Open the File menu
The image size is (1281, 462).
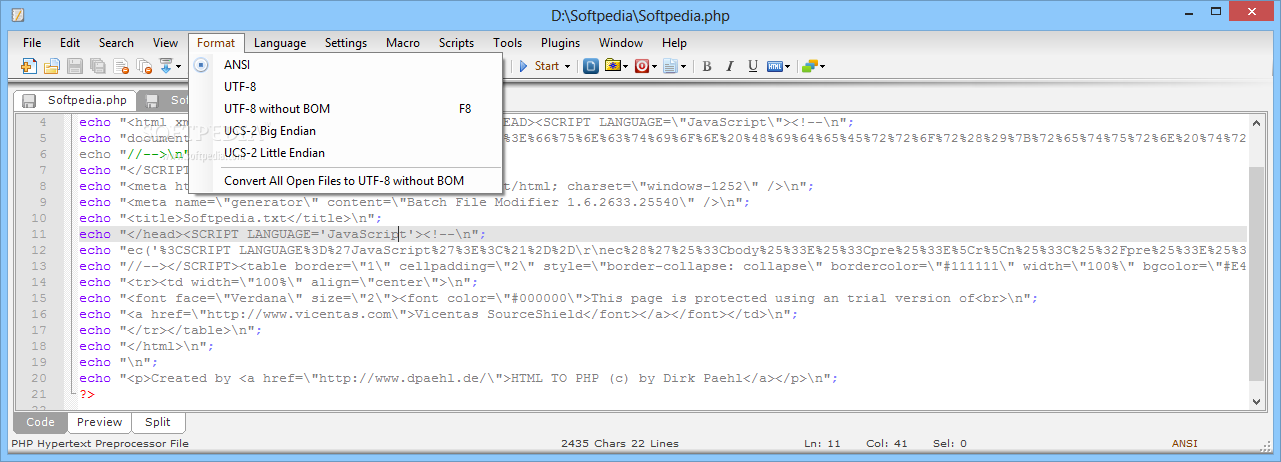point(32,43)
